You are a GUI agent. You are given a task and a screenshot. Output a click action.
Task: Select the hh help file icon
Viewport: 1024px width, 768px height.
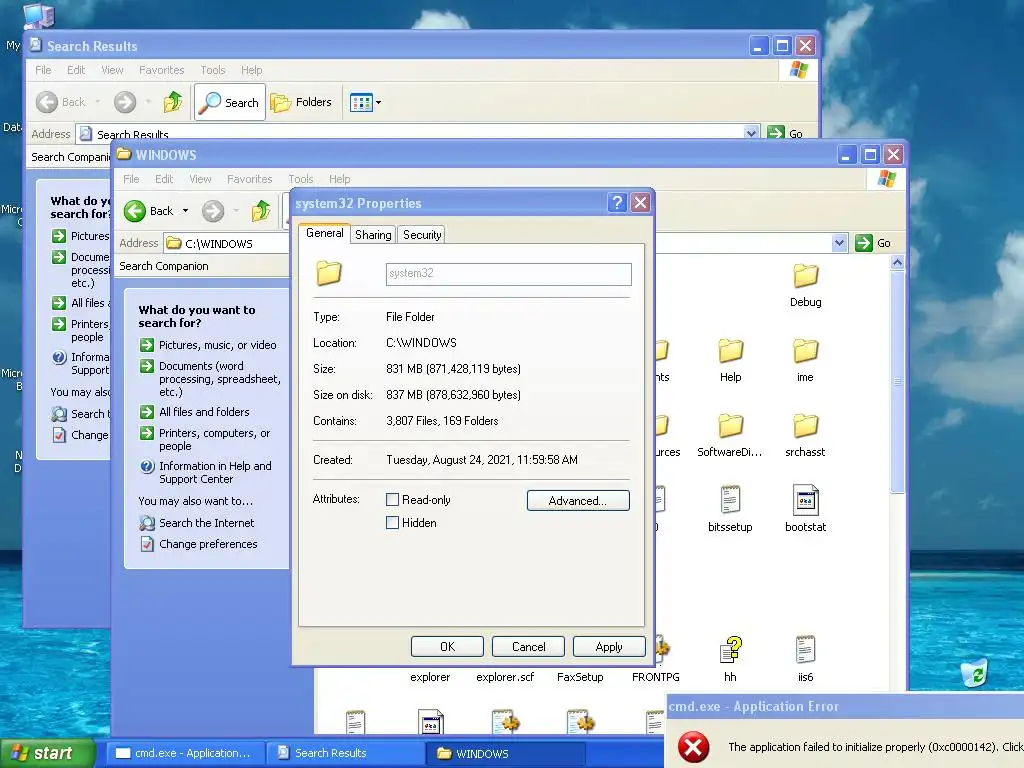[731, 650]
